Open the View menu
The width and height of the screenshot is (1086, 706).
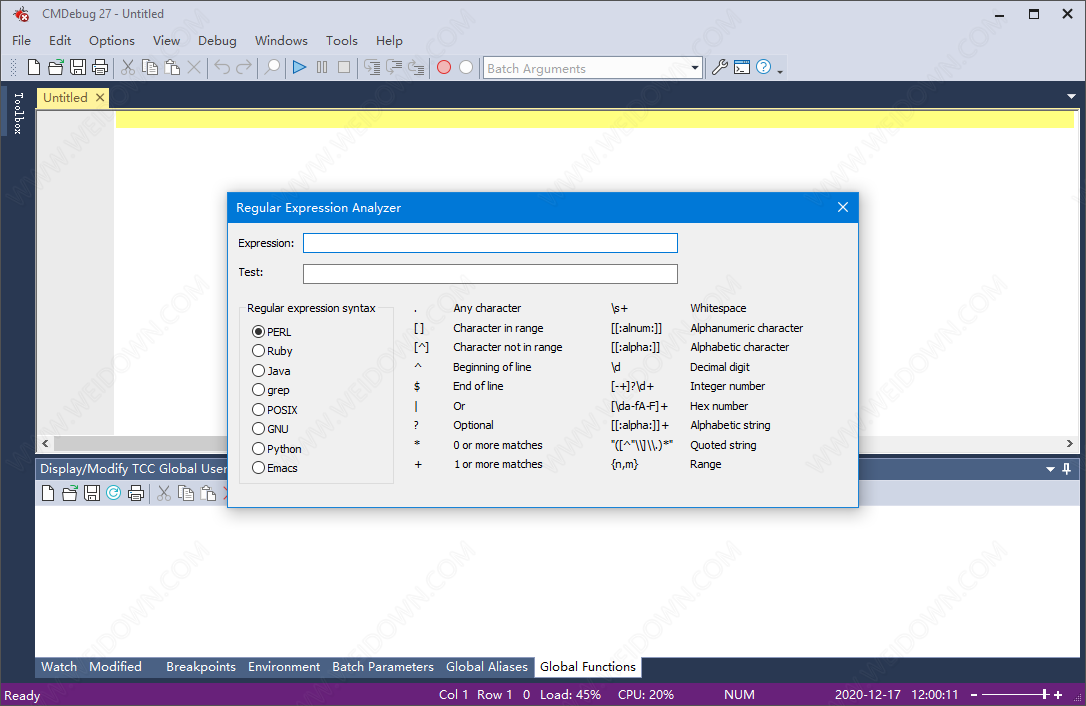tap(166, 41)
